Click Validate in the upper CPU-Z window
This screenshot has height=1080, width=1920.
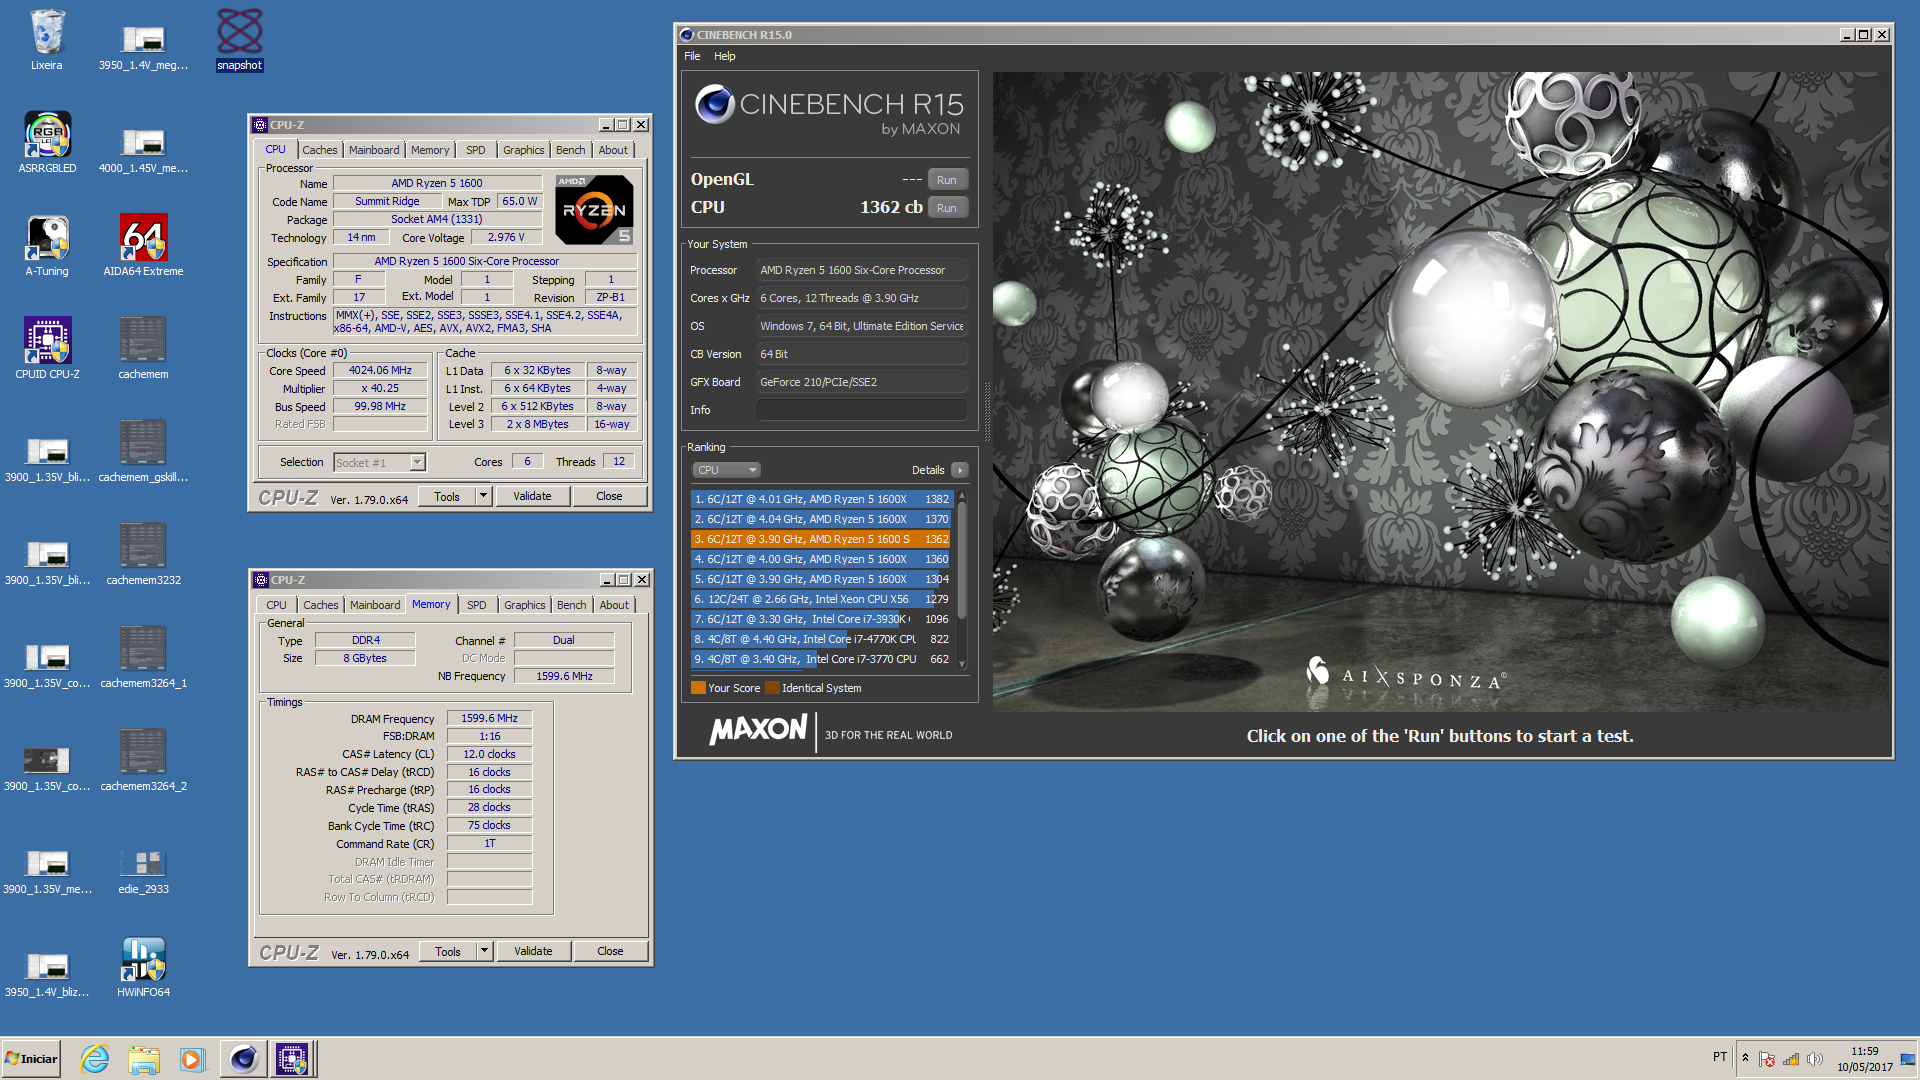[532, 496]
